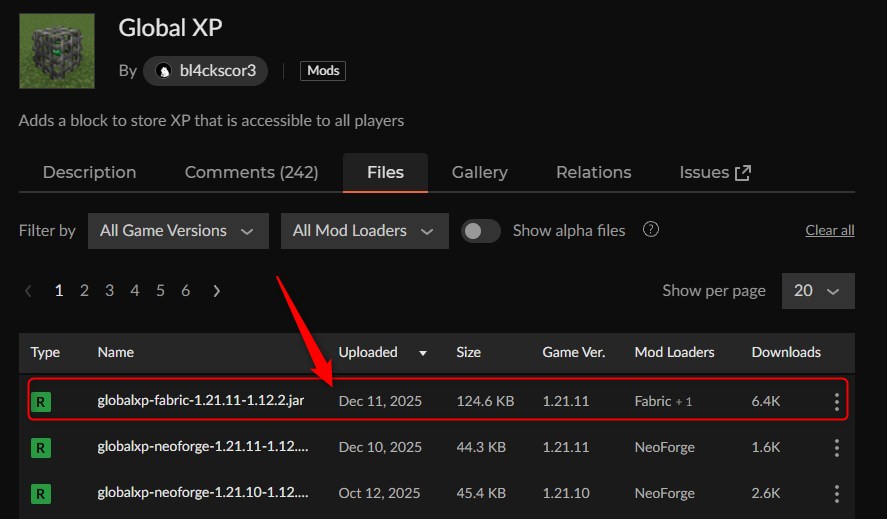Click release icon for globalxp-neoforge-1.21.11 file
Screen dimensions: 887x519
click(x=41, y=448)
